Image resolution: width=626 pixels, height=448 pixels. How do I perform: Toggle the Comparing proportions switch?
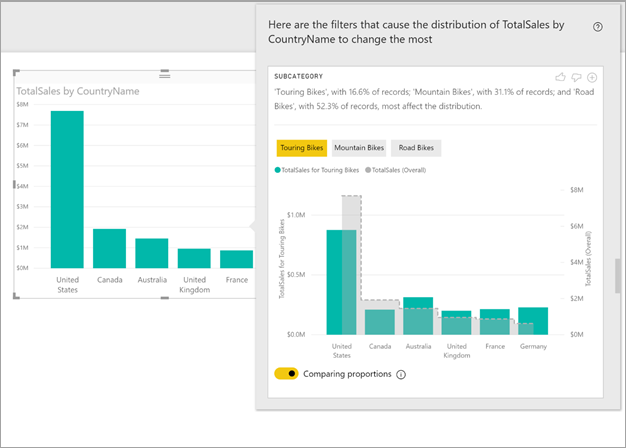point(286,374)
